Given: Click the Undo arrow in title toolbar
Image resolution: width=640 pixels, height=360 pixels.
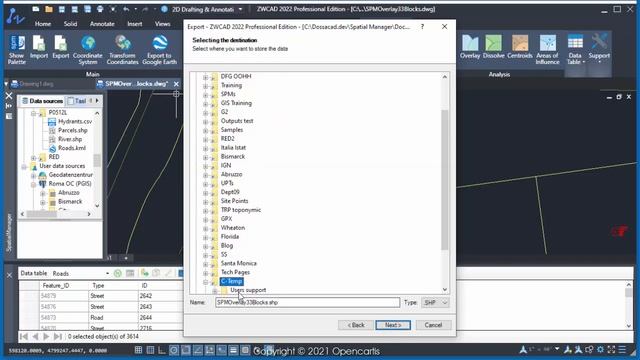Looking at the screenshot, I should [126, 9].
